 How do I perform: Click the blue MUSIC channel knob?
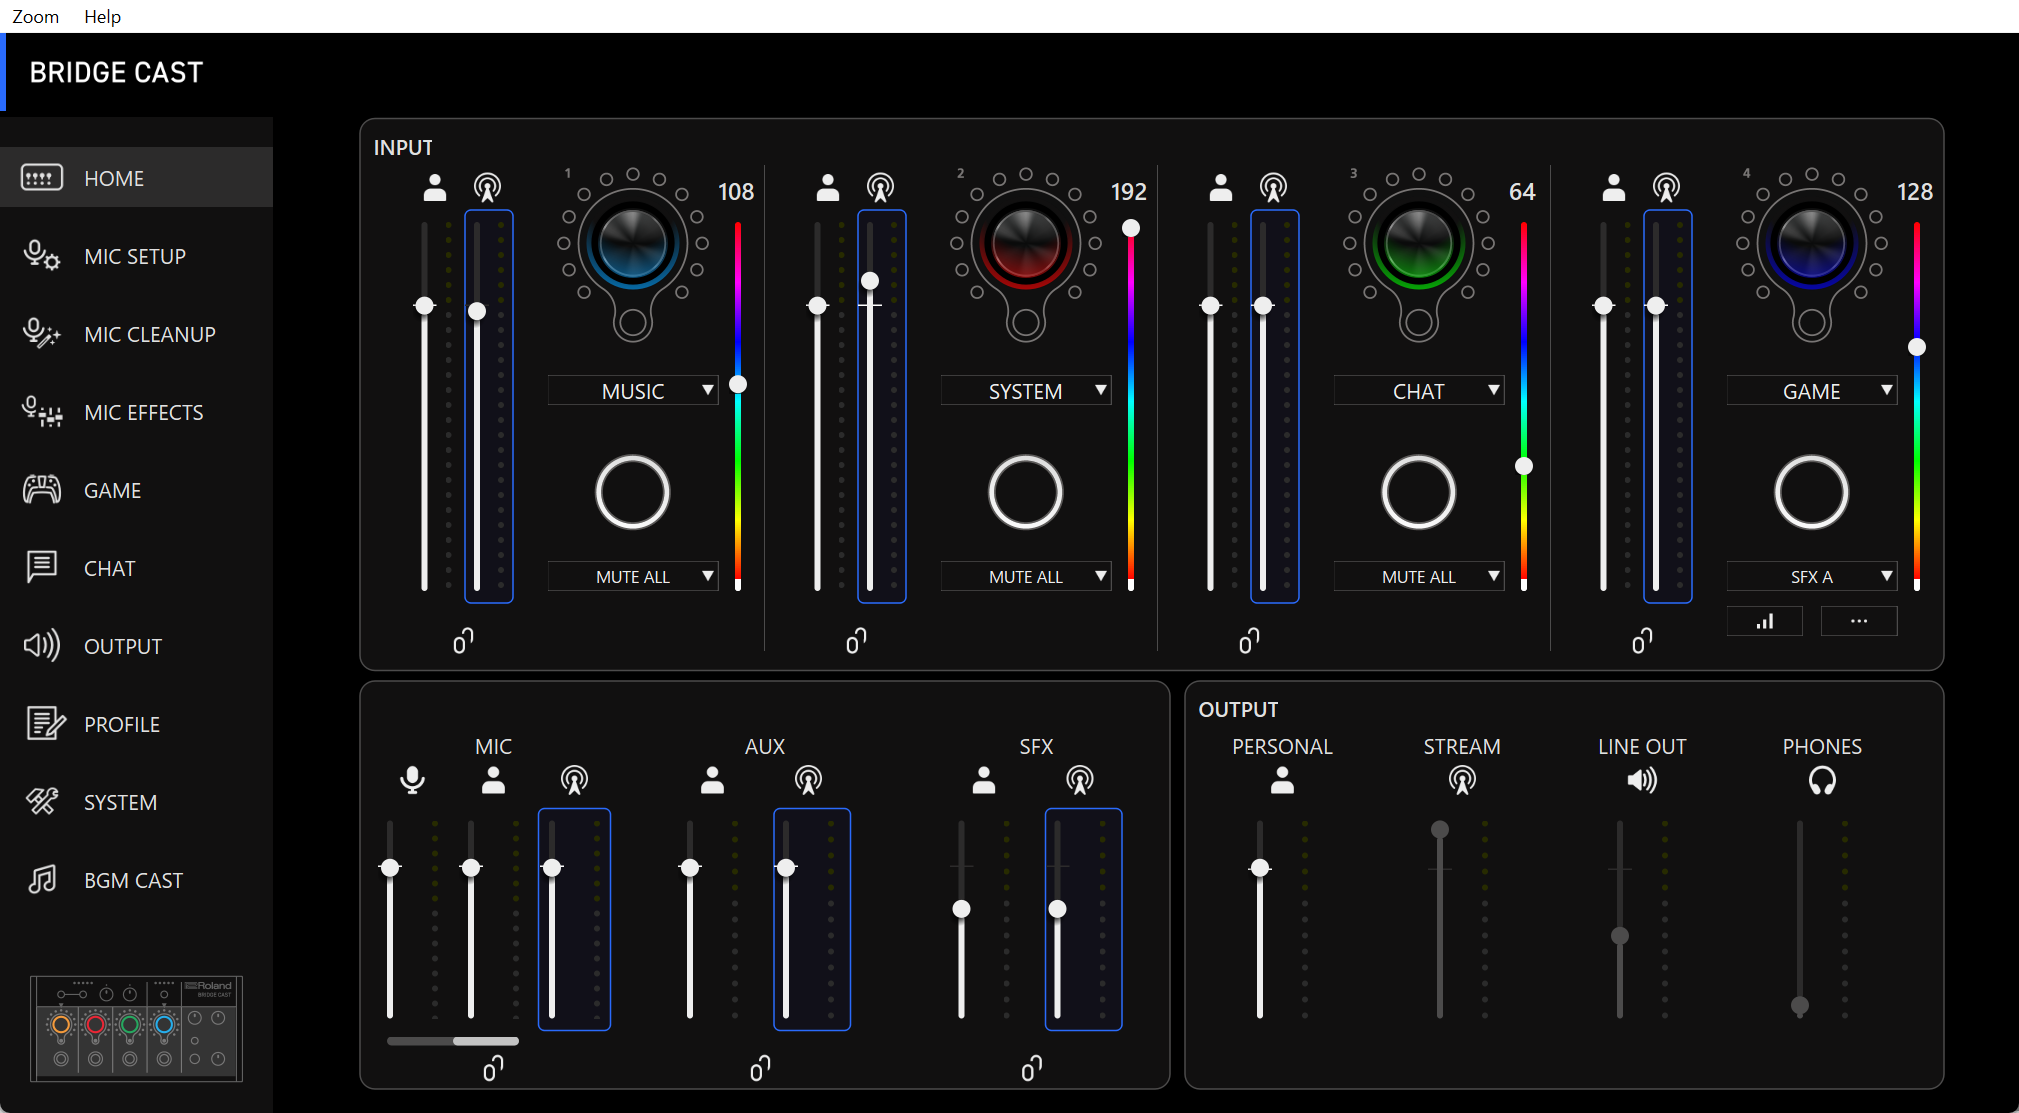pyautogui.click(x=633, y=243)
